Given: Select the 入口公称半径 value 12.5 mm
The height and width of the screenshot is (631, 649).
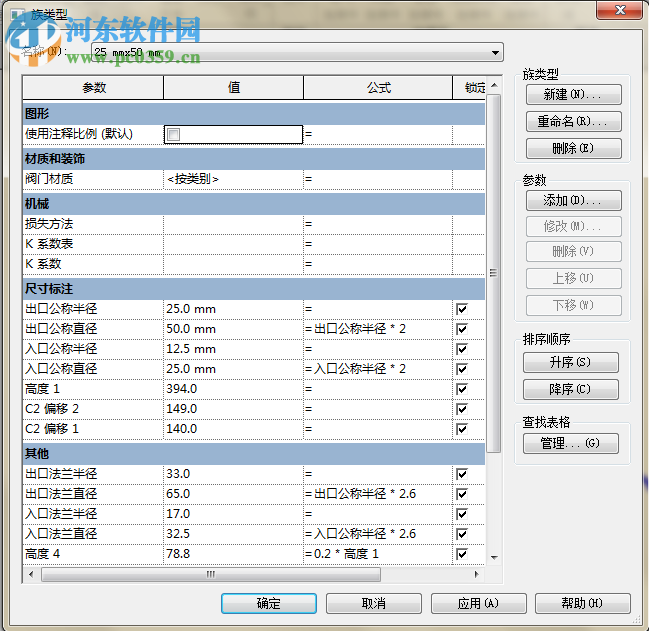Looking at the screenshot, I should coord(233,349).
